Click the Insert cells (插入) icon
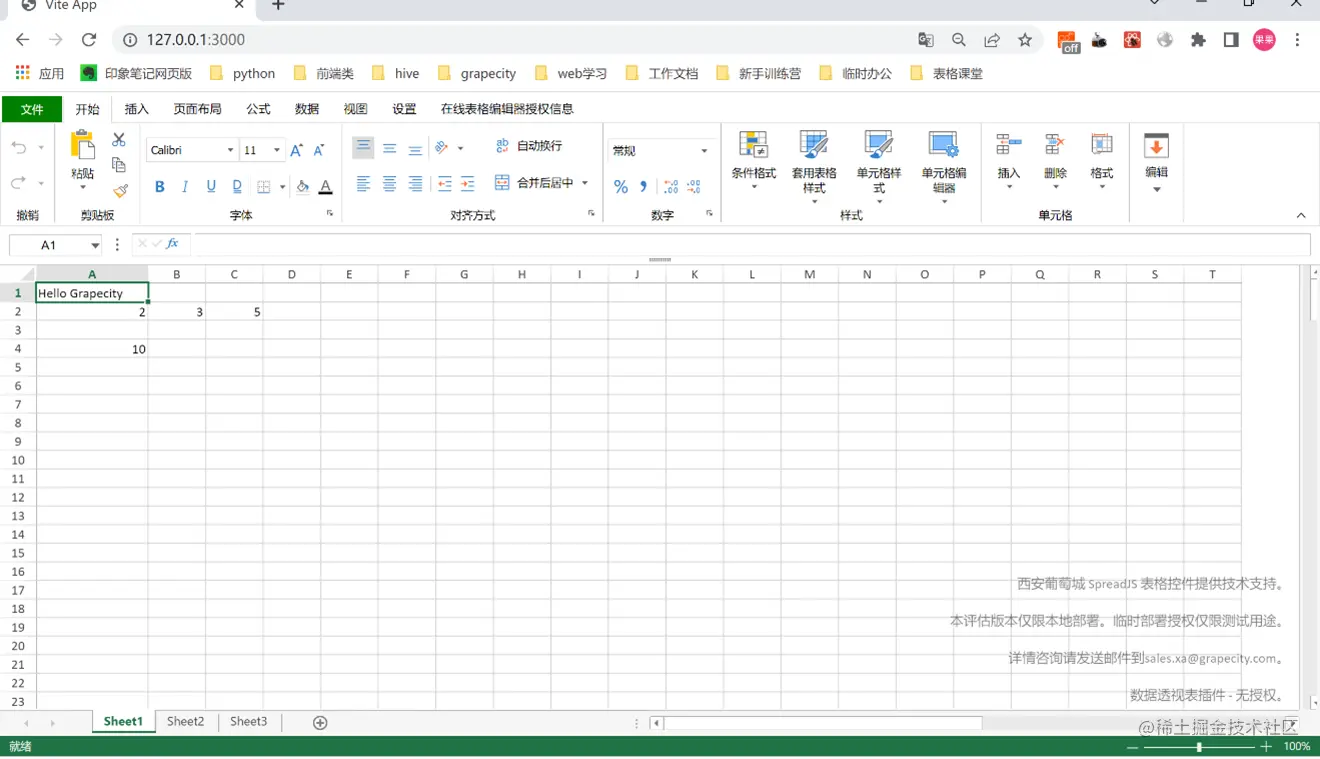This screenshot has width=1320, height=759. (x=1008, y=145)
